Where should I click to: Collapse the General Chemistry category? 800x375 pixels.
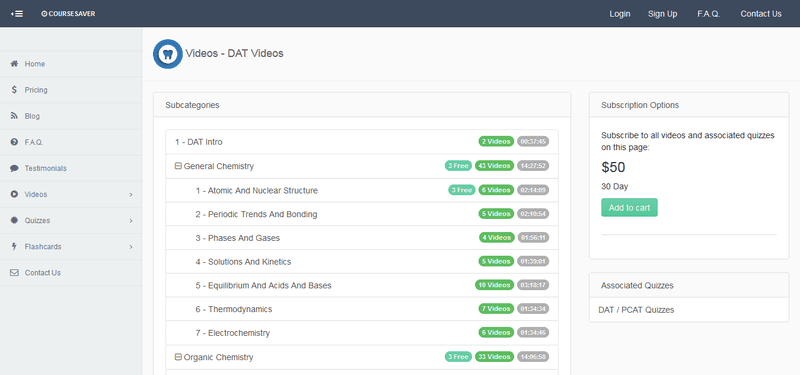[178, 166]
